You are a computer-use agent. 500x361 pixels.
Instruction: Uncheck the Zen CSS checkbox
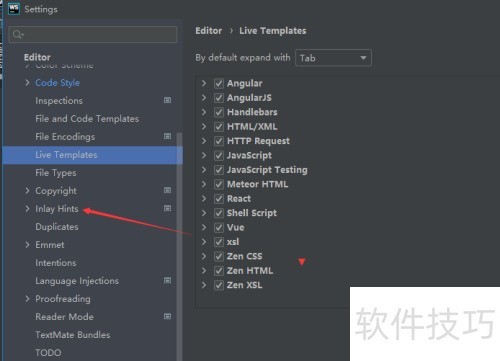pyautogui.click(x=219, y=256)
